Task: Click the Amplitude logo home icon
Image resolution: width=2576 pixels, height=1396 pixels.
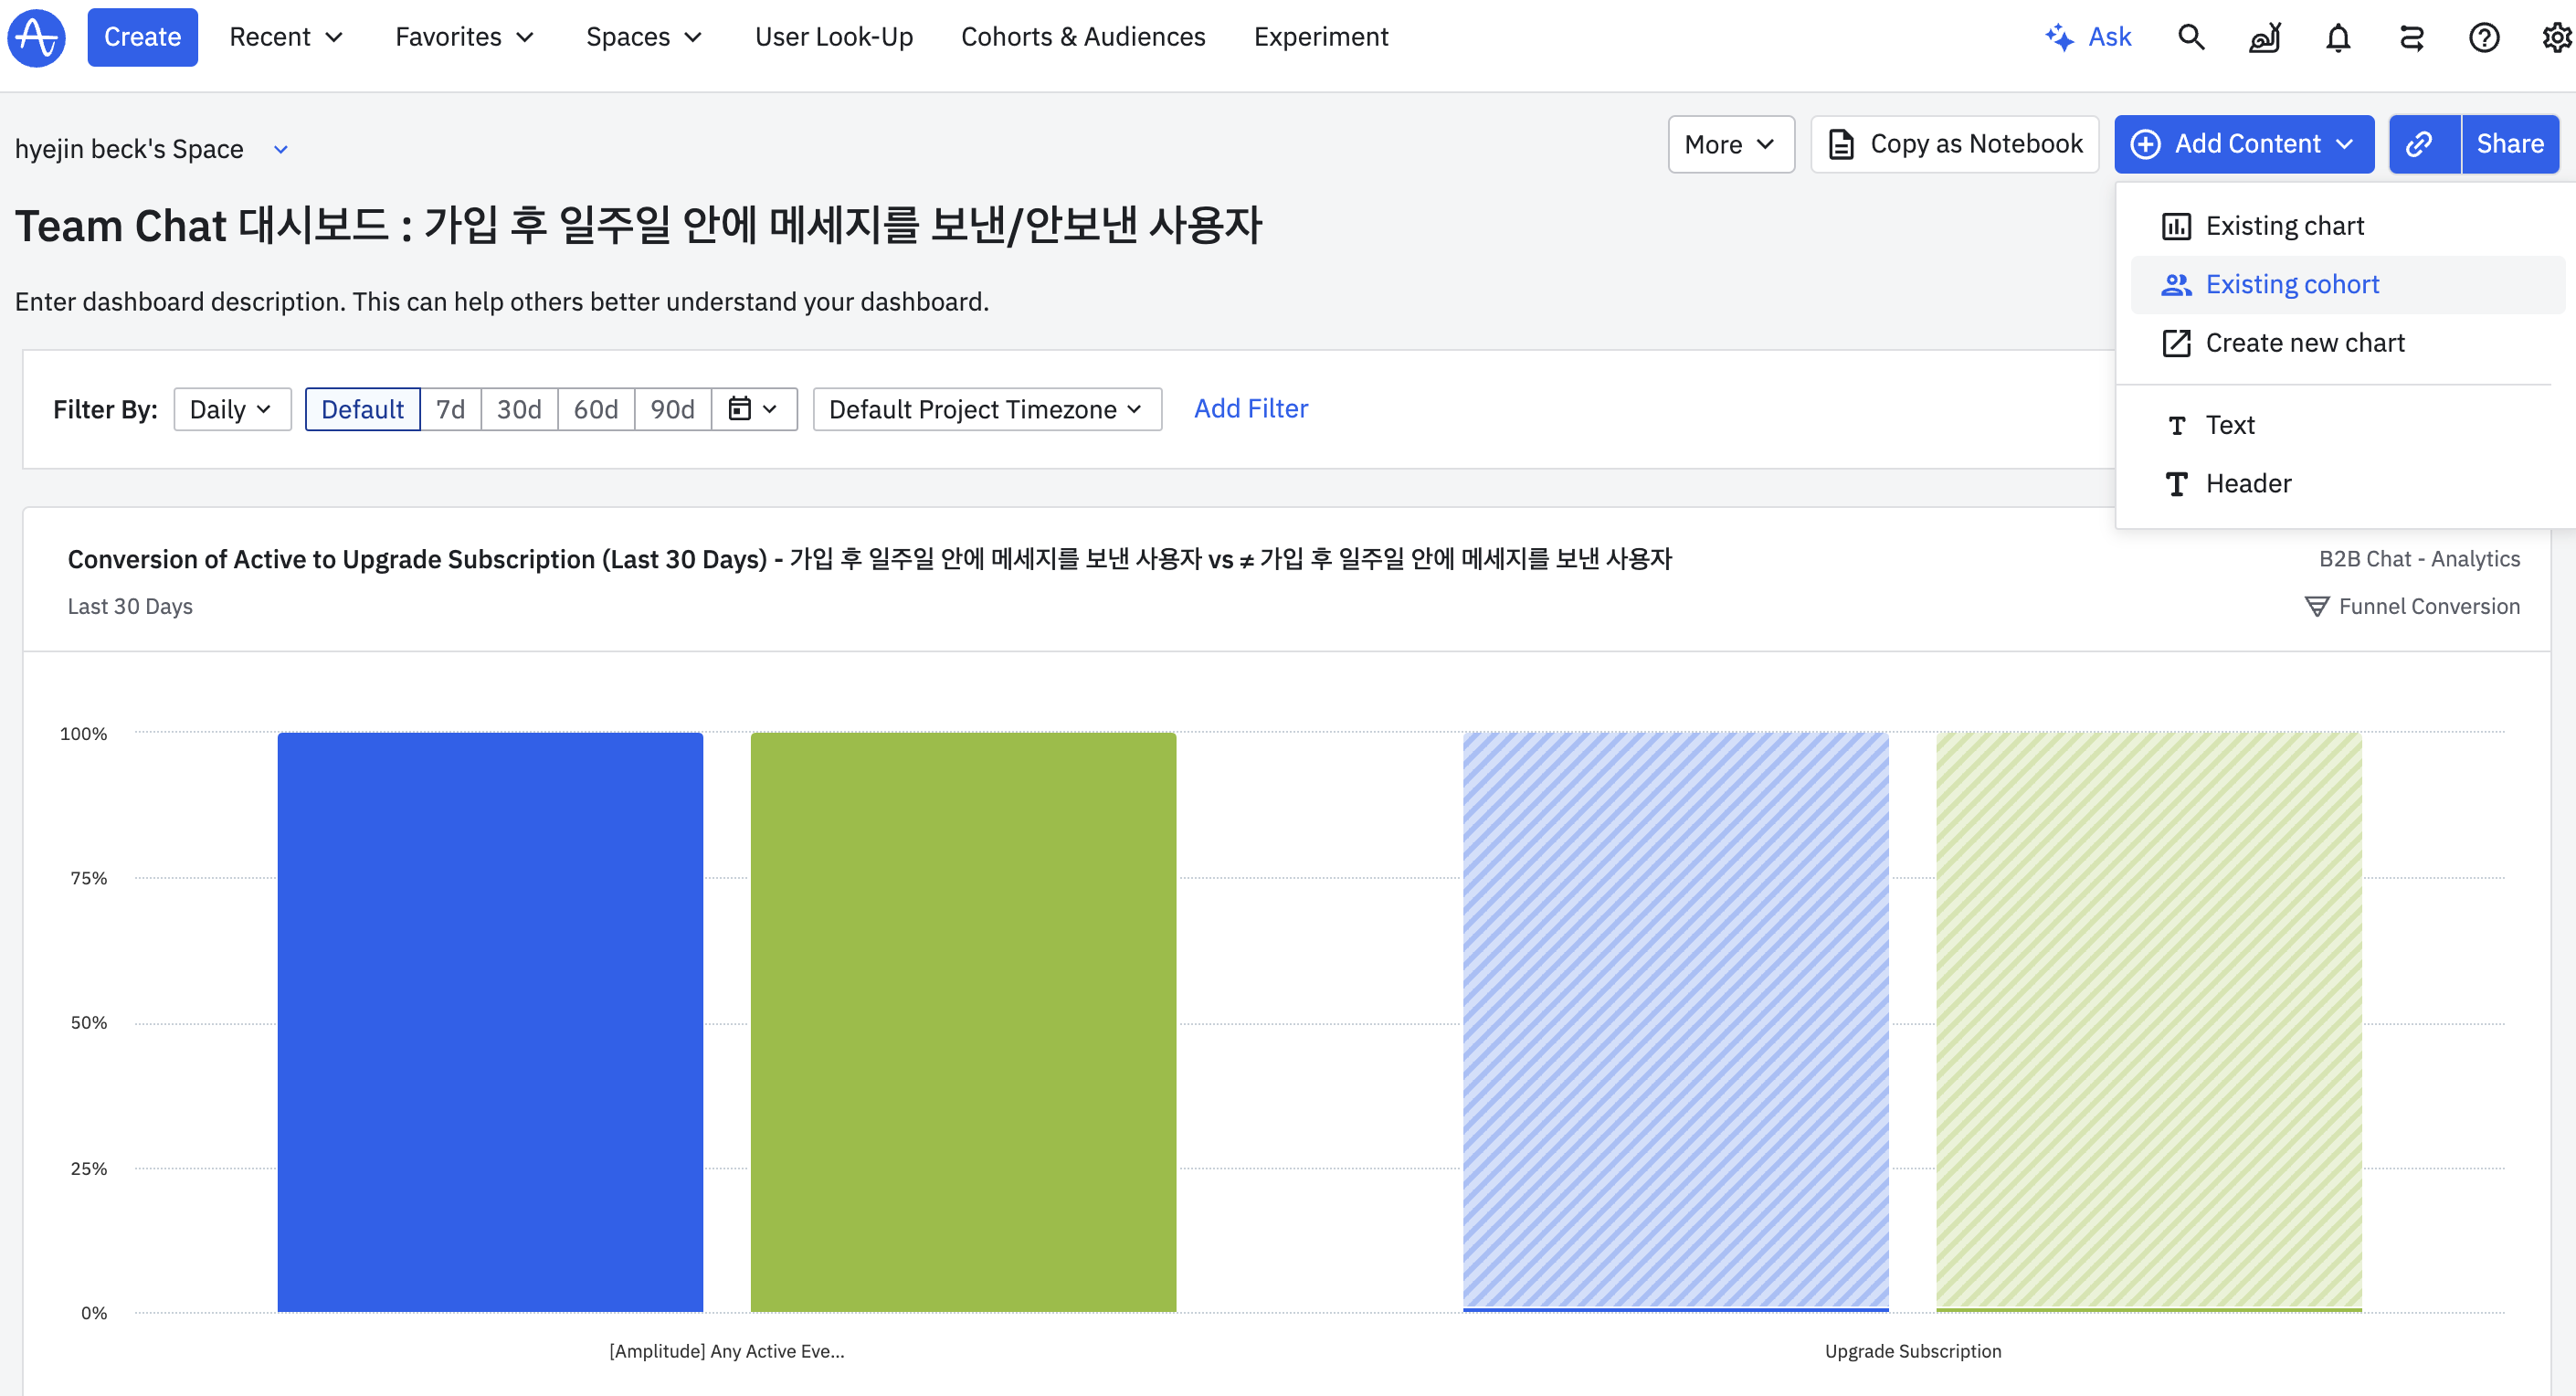Action: 36,38
